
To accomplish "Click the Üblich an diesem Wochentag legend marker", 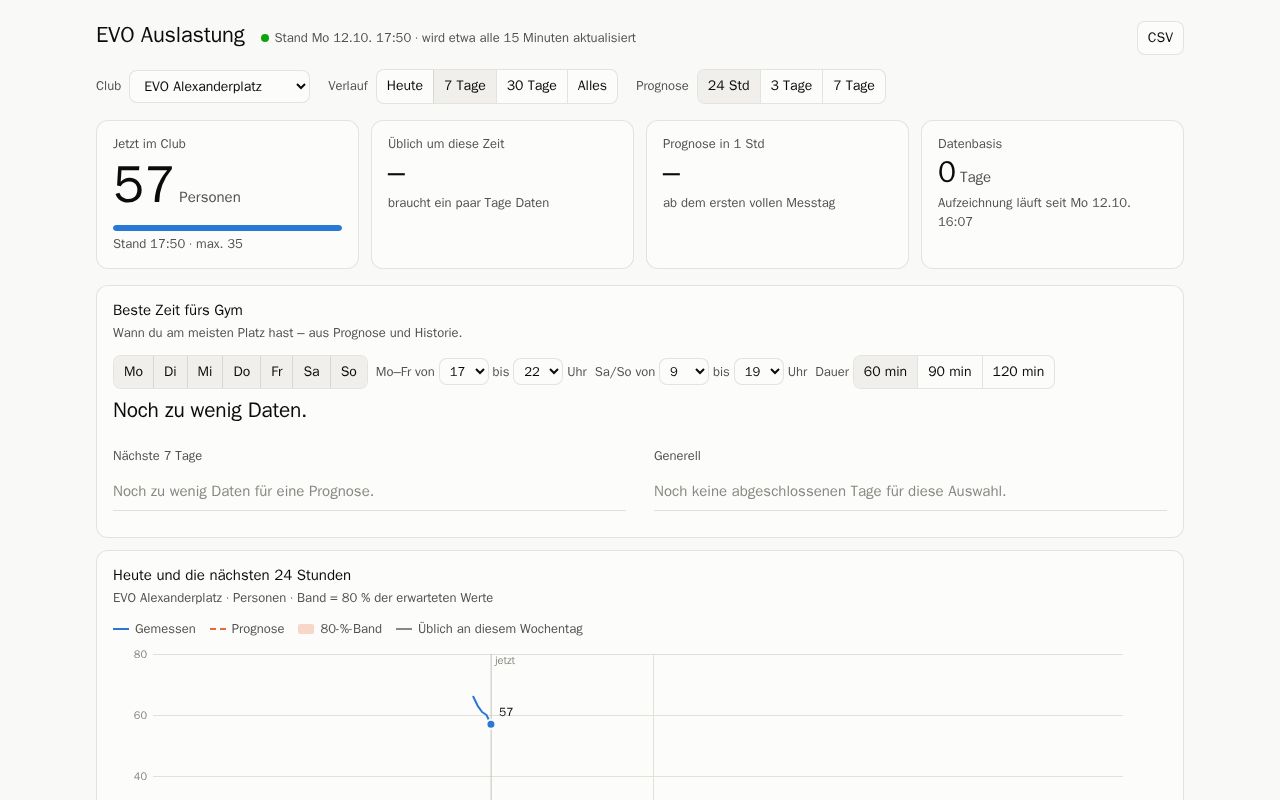I will (404, 629).
